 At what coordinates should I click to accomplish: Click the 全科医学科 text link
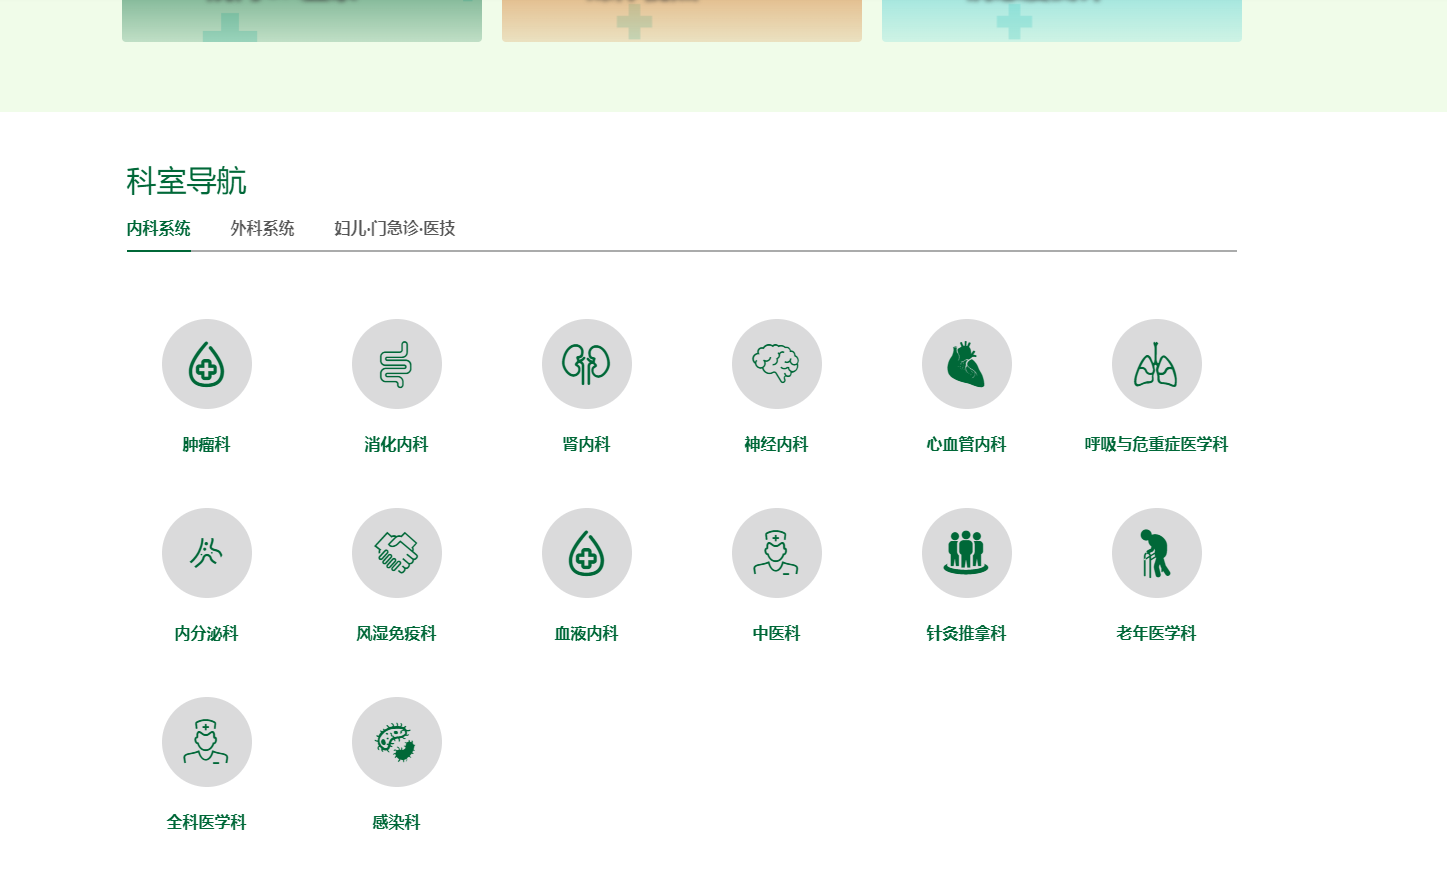(207, 822)
